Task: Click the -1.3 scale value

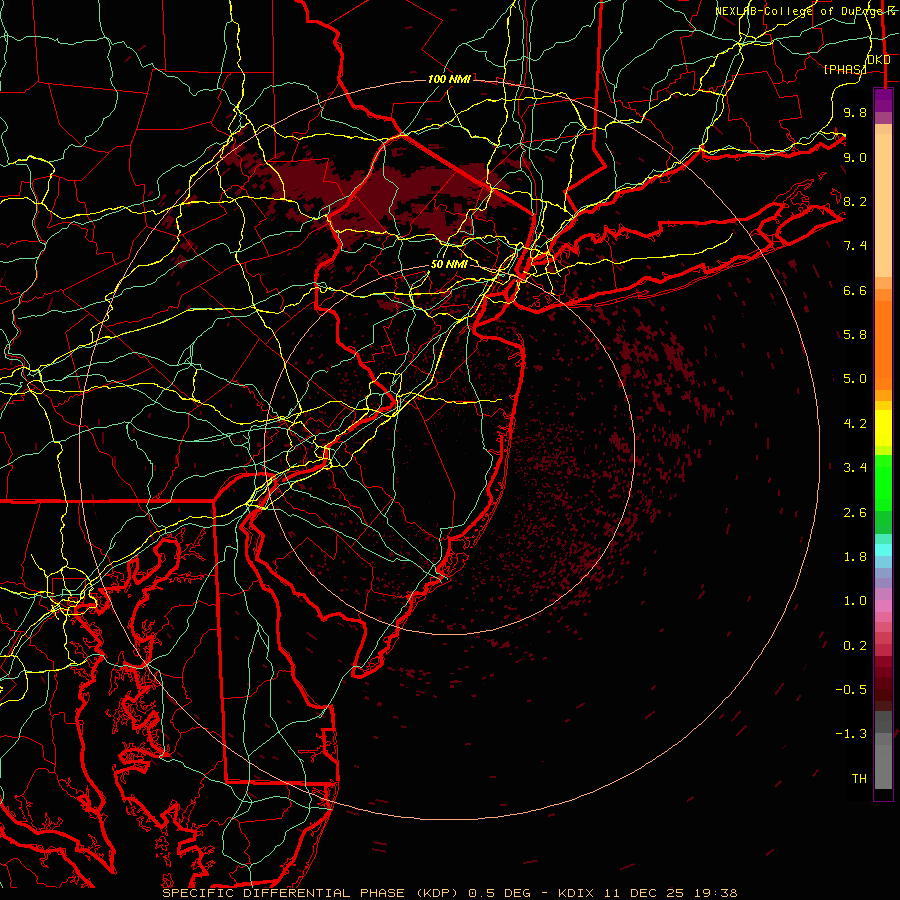Action: click(851, 734)
